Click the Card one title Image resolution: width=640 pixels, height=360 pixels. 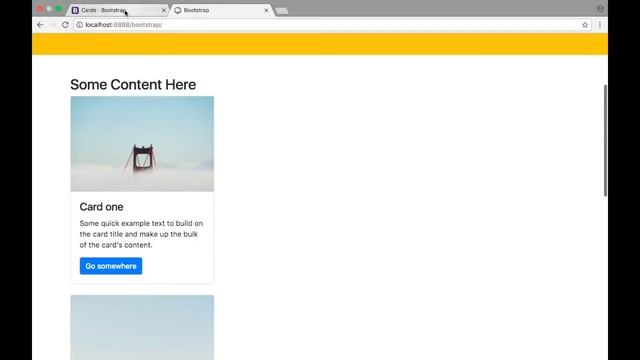(101, 207)
